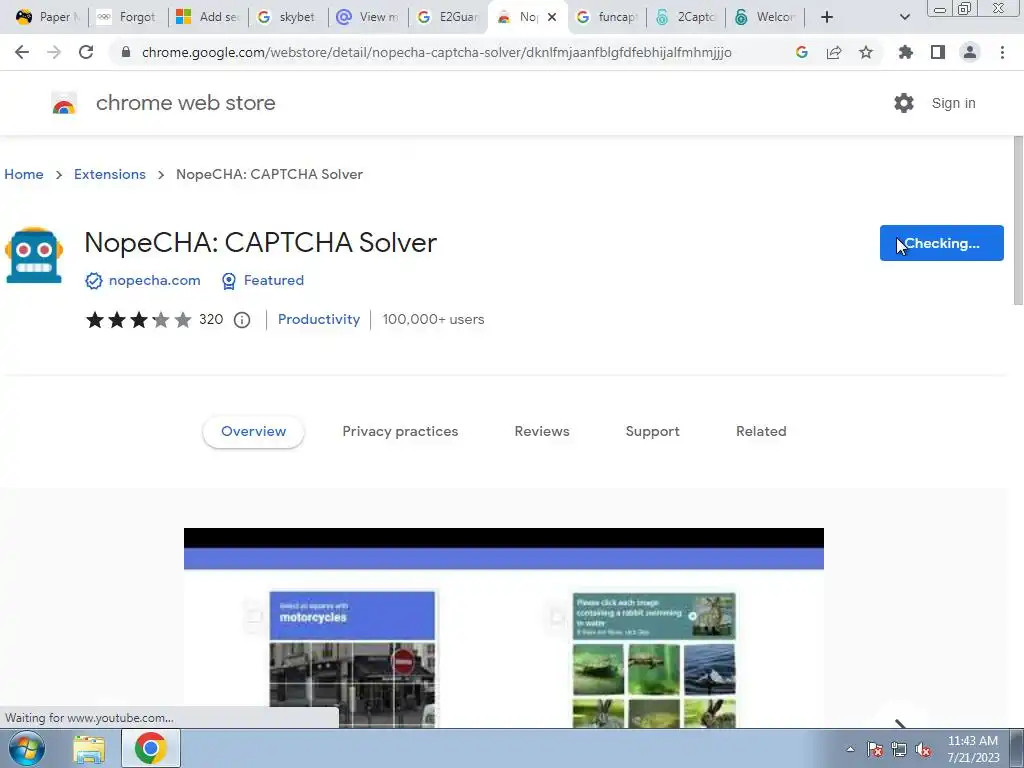Open the Extensions puzzle piece icon
The height and width of the screenshot is (768, 1024).
pos(905,52)
